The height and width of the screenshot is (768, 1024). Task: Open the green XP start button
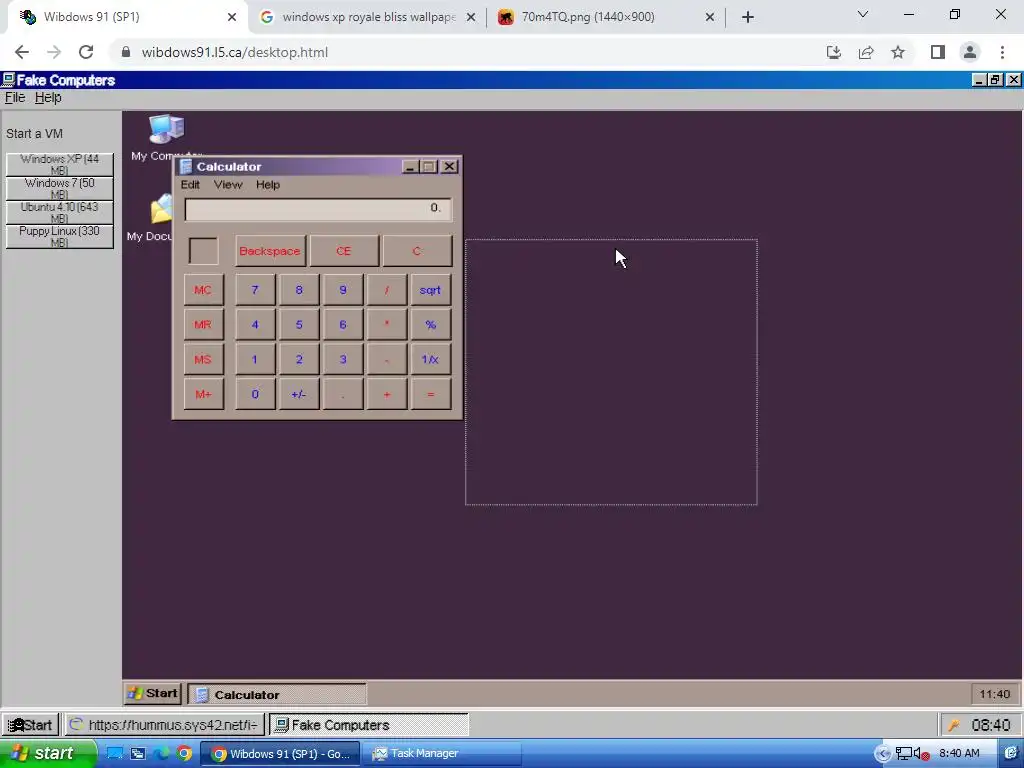coord(47,754)
